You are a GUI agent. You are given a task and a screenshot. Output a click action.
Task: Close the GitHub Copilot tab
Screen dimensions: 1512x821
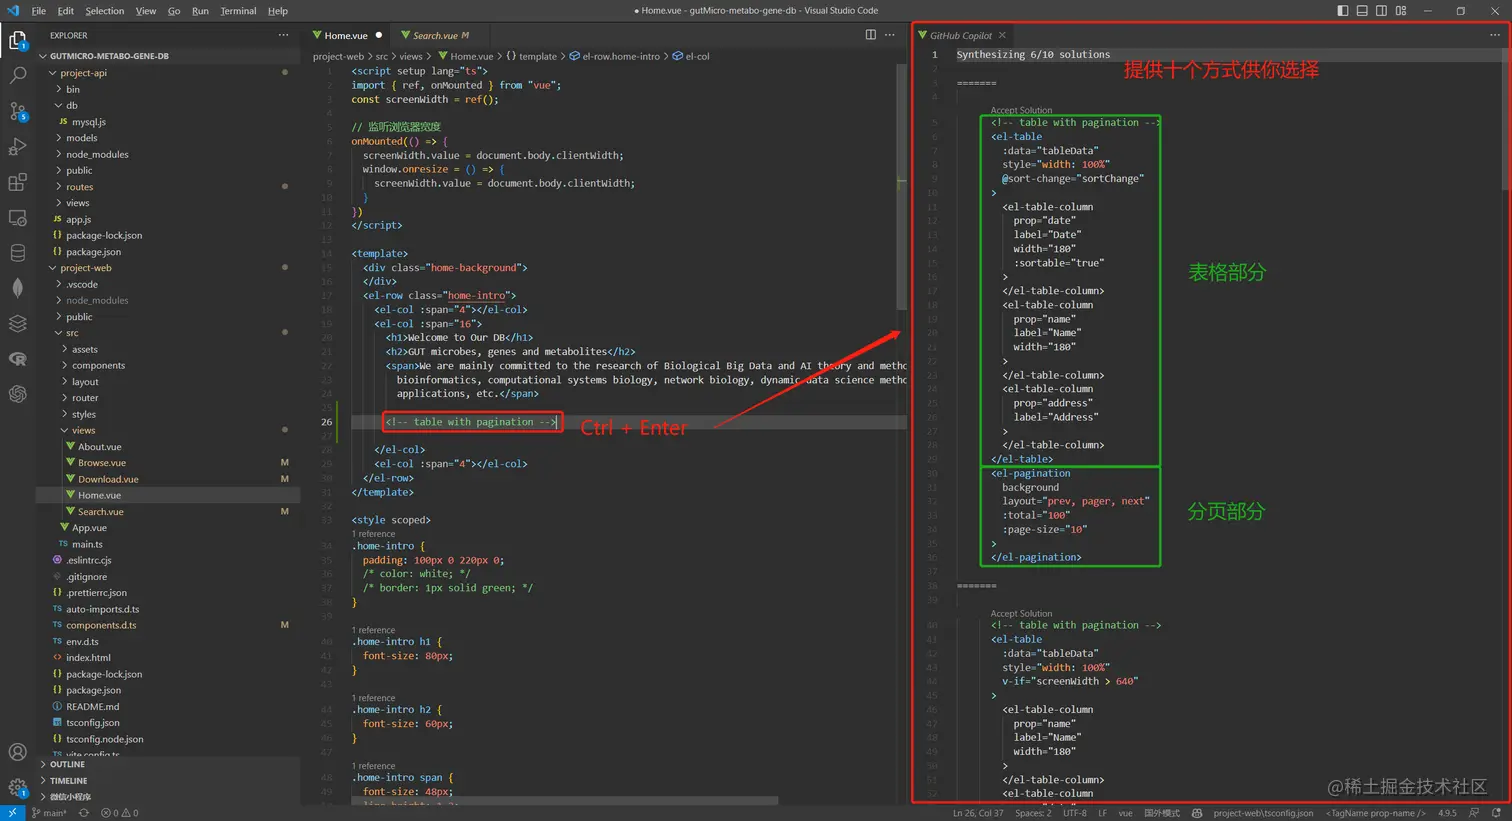point(1002,35)
